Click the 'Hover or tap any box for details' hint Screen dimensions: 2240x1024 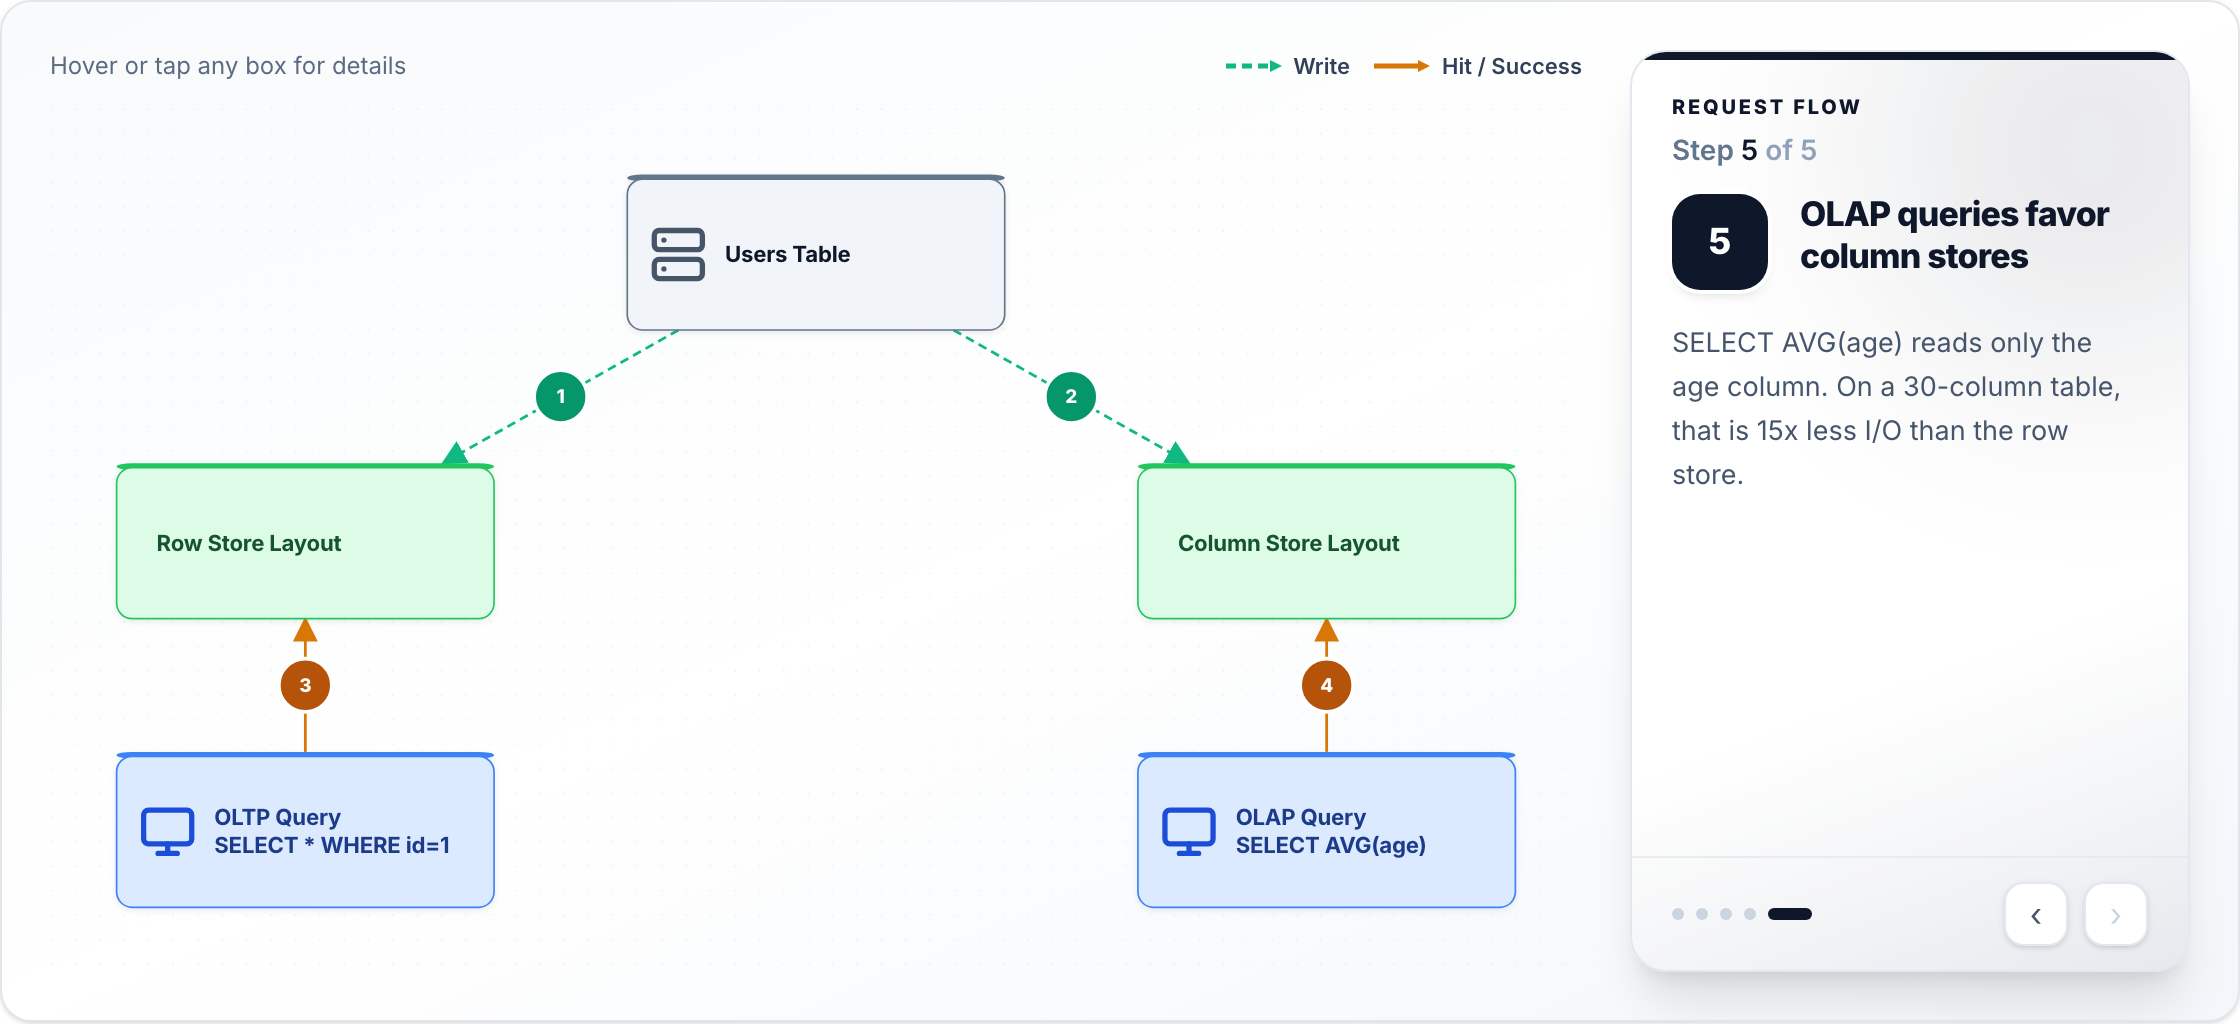(228, 66)
